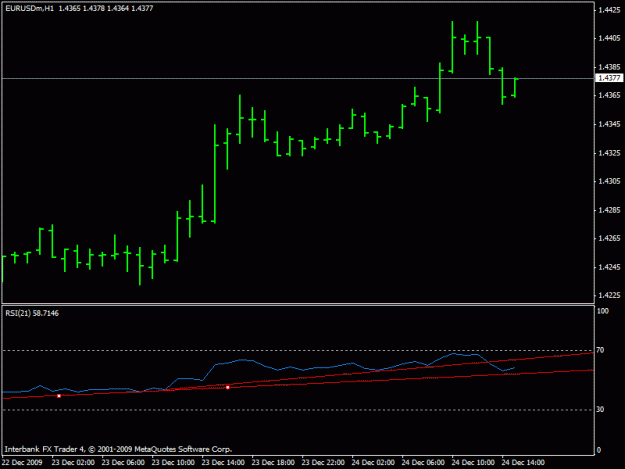Click the 24 Dec 10:00 time label
This screenshot has width=625, height=469.
[x=473, y=462]
